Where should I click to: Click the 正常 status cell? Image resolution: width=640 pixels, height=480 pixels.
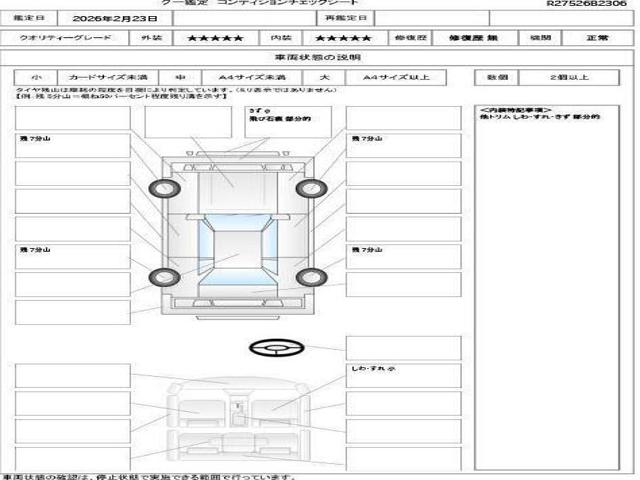pyautogui.click(x=597, y=38)
